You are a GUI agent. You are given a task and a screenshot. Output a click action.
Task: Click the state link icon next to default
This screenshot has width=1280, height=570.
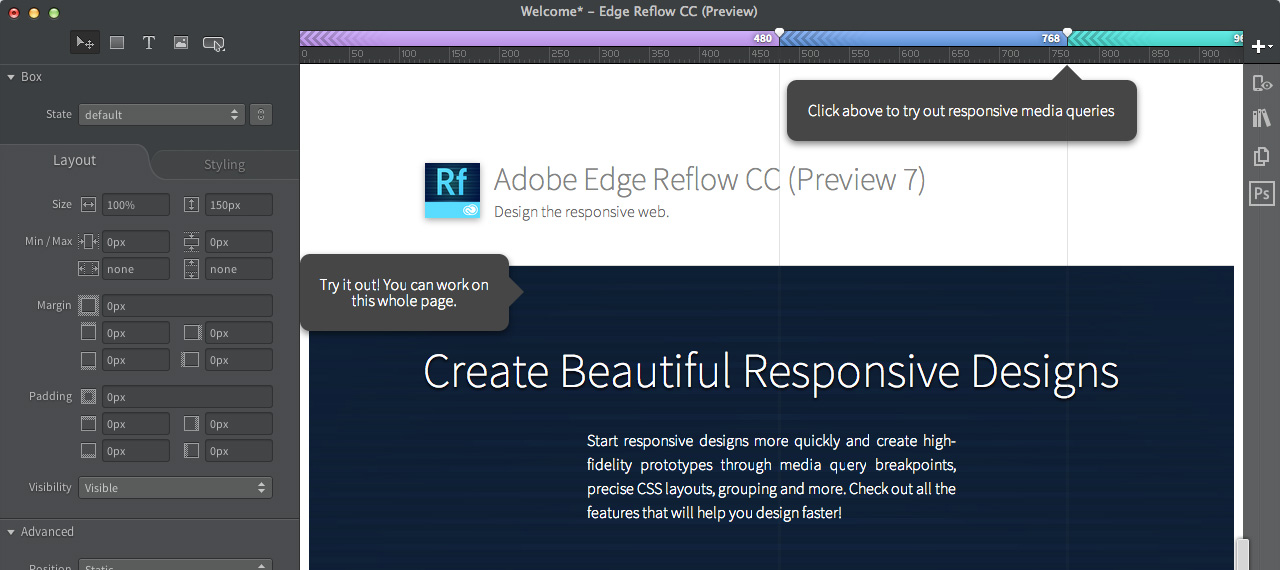(x=260, y=115)
